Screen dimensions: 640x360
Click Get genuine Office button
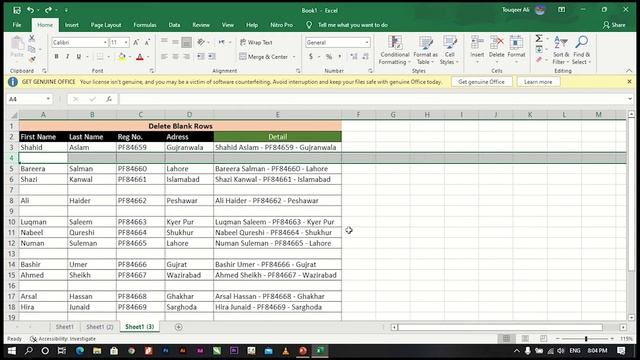(481, 82)
